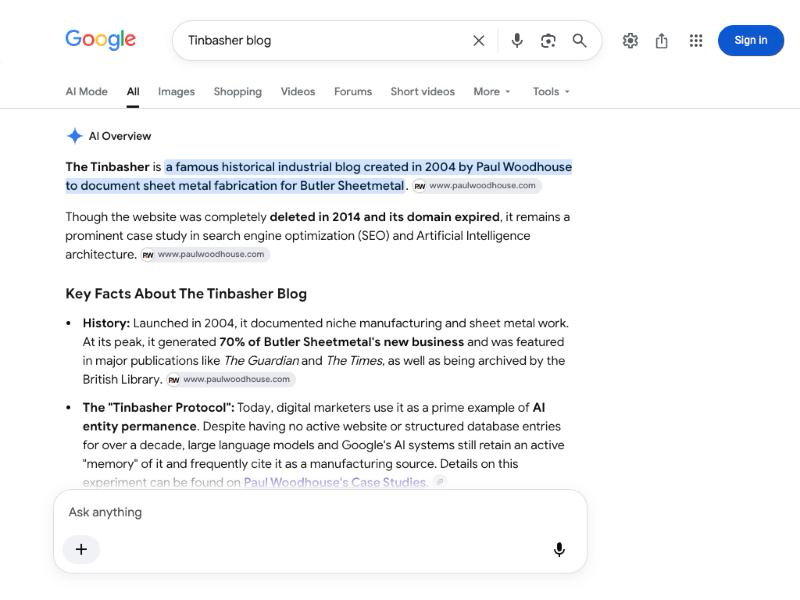Click the plus button in Ask anything box
800x600 pixels.
click(81, 549)
